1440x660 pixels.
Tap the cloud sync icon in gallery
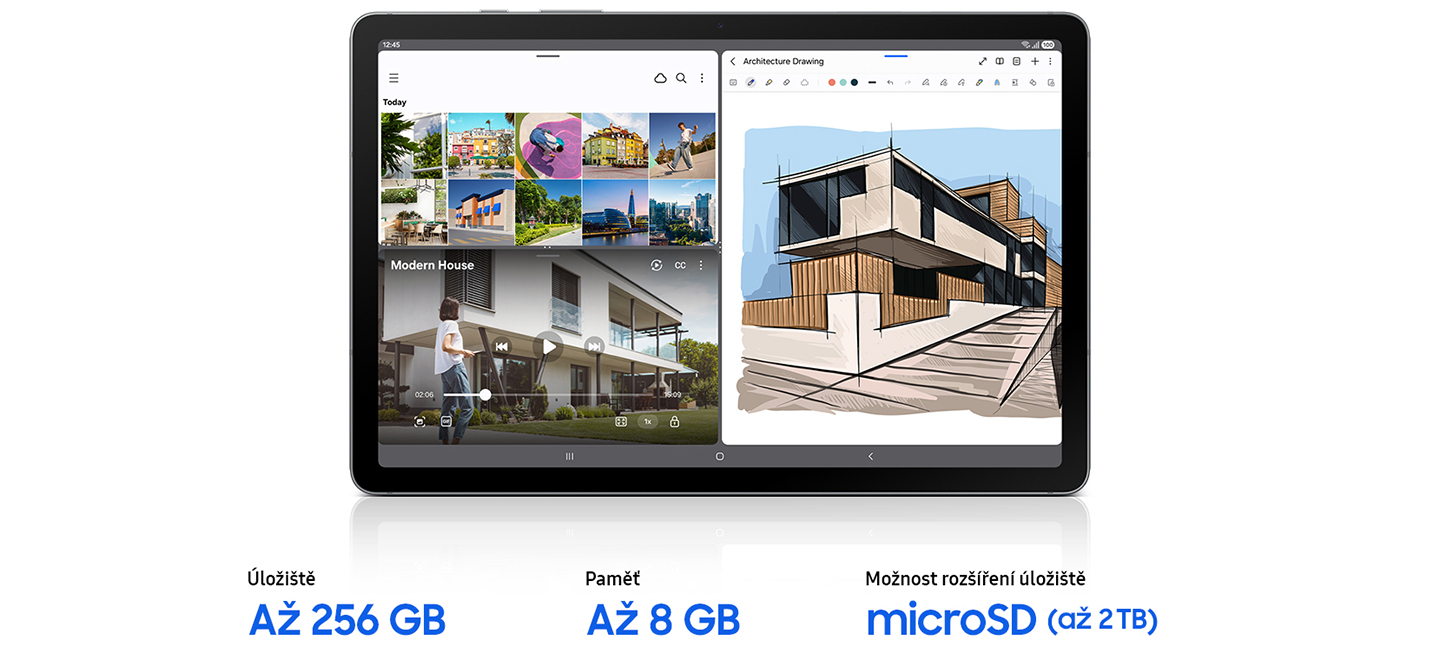pos(660,78)
